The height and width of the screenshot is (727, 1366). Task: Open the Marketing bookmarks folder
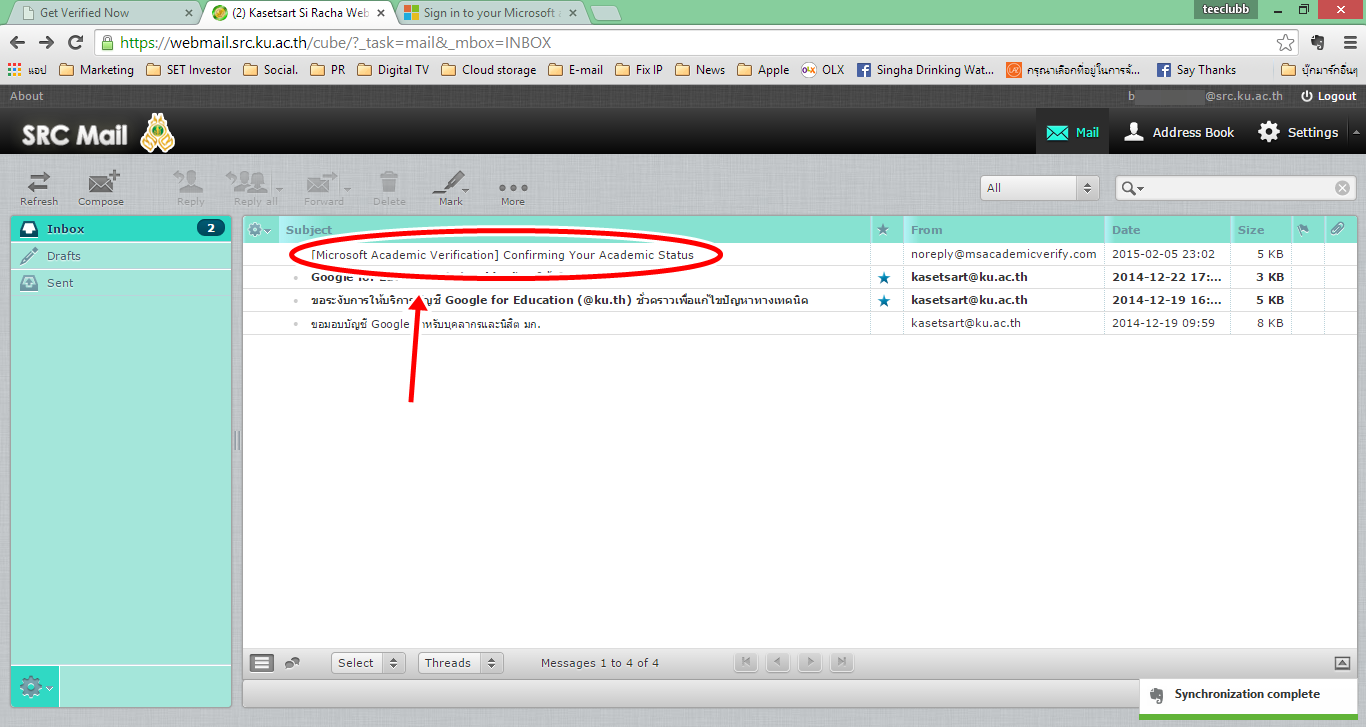(x=96, y=70)
